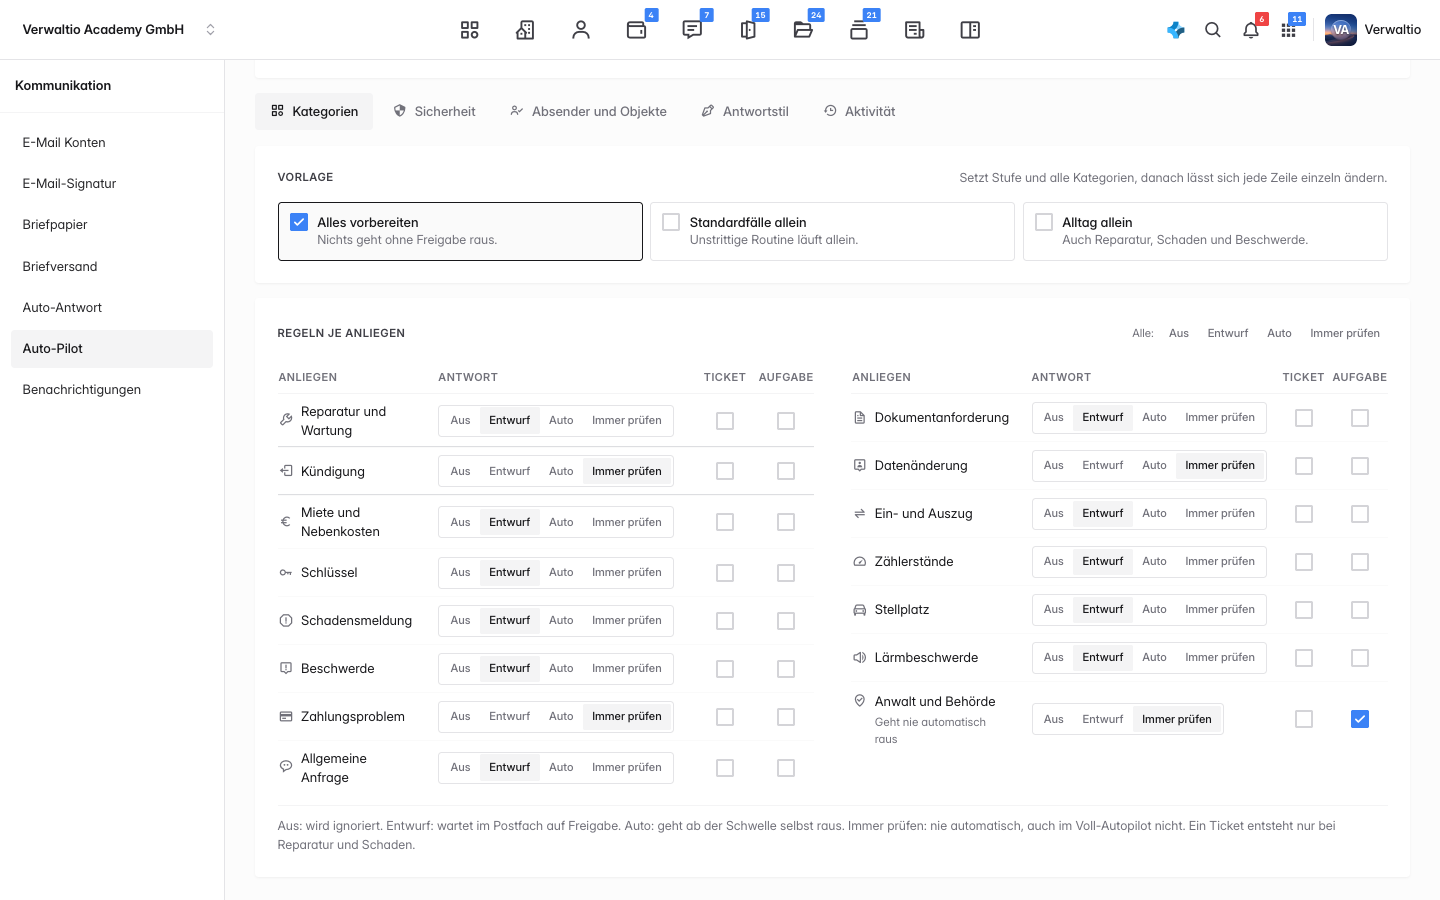Uncheck Aufgabe checkbox for Anwalt und Behörde

point(1360,719)
